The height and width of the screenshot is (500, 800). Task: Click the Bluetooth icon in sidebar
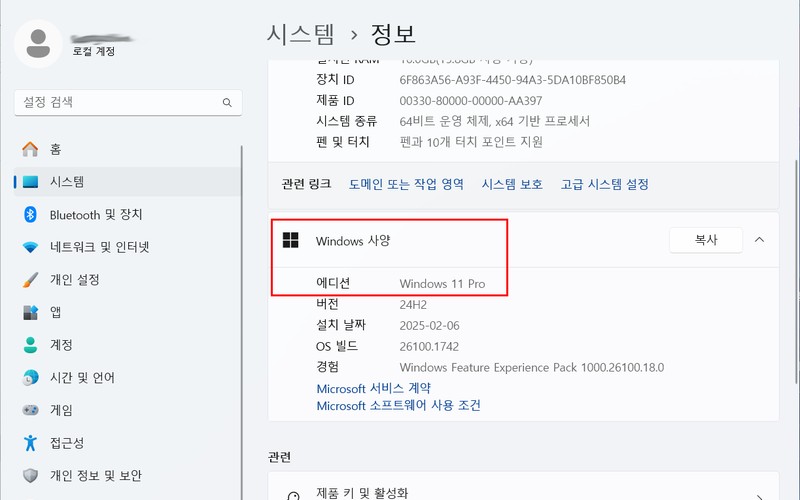[30, 214]
